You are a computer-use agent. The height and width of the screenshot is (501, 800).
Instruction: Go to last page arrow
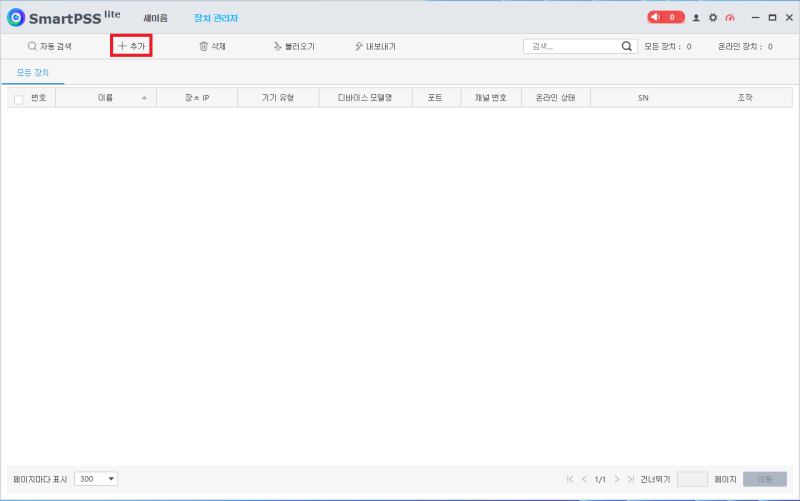pos(631,479)
